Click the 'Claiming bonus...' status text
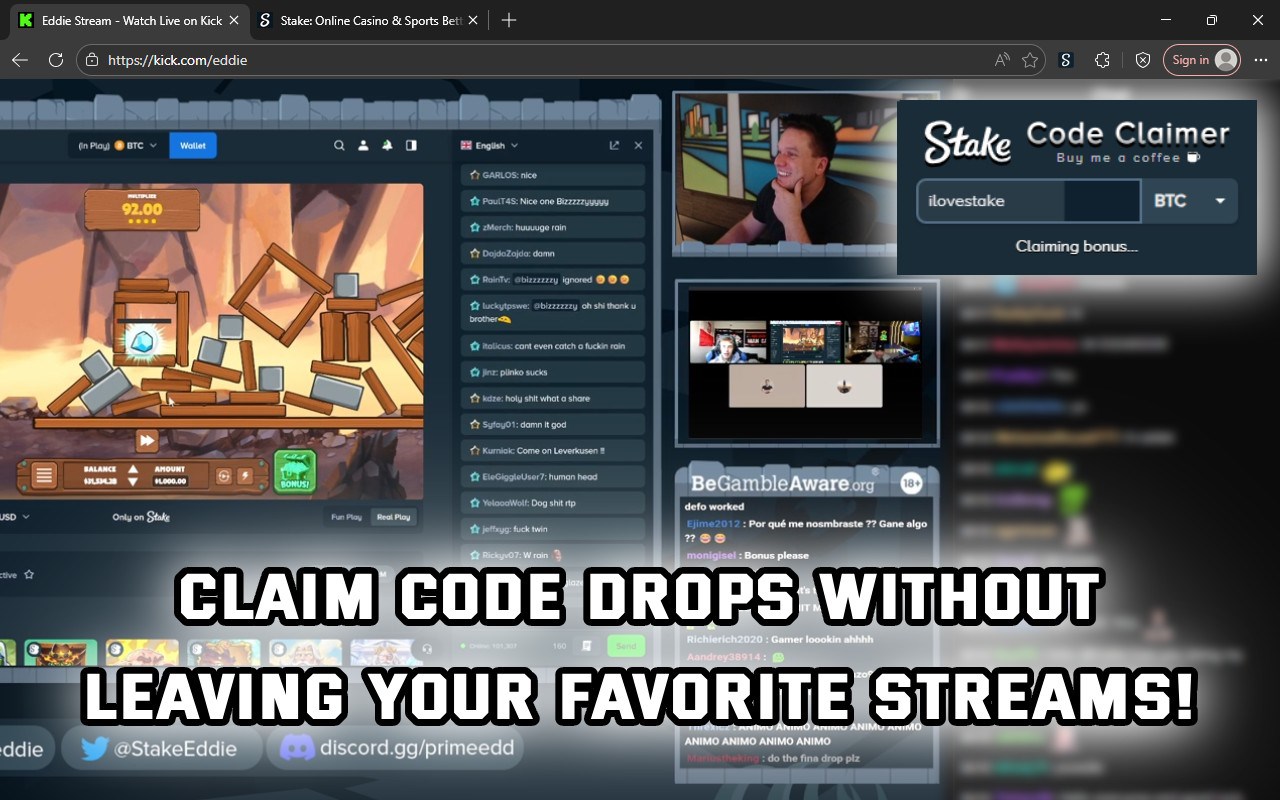Image resolution: width=1280 pixels, height=800 pixels. [1077, 246]
